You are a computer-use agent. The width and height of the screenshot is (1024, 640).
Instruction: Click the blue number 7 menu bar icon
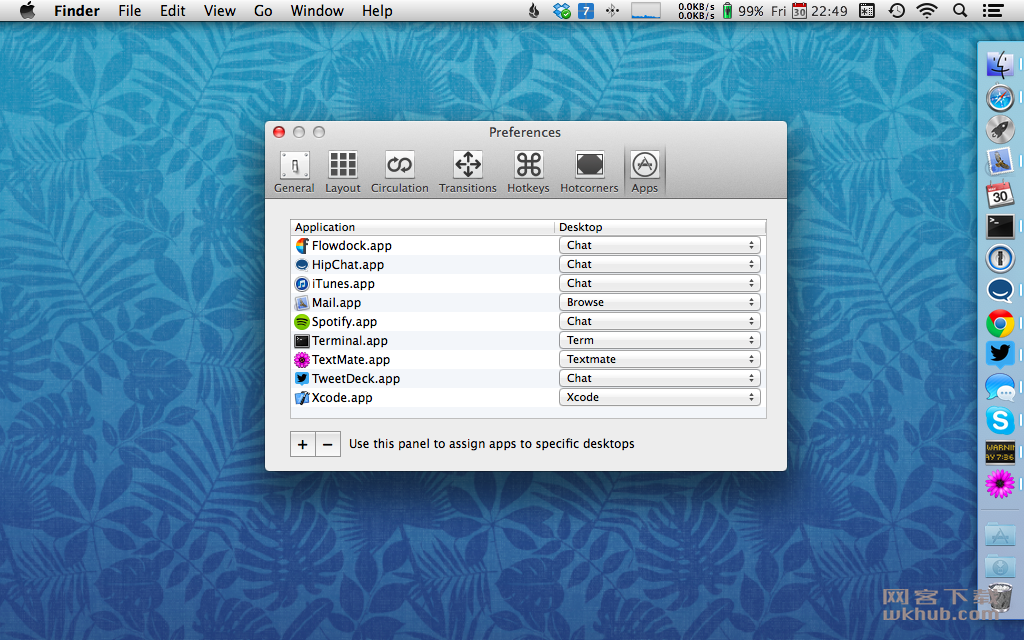[x=586, y=10]
